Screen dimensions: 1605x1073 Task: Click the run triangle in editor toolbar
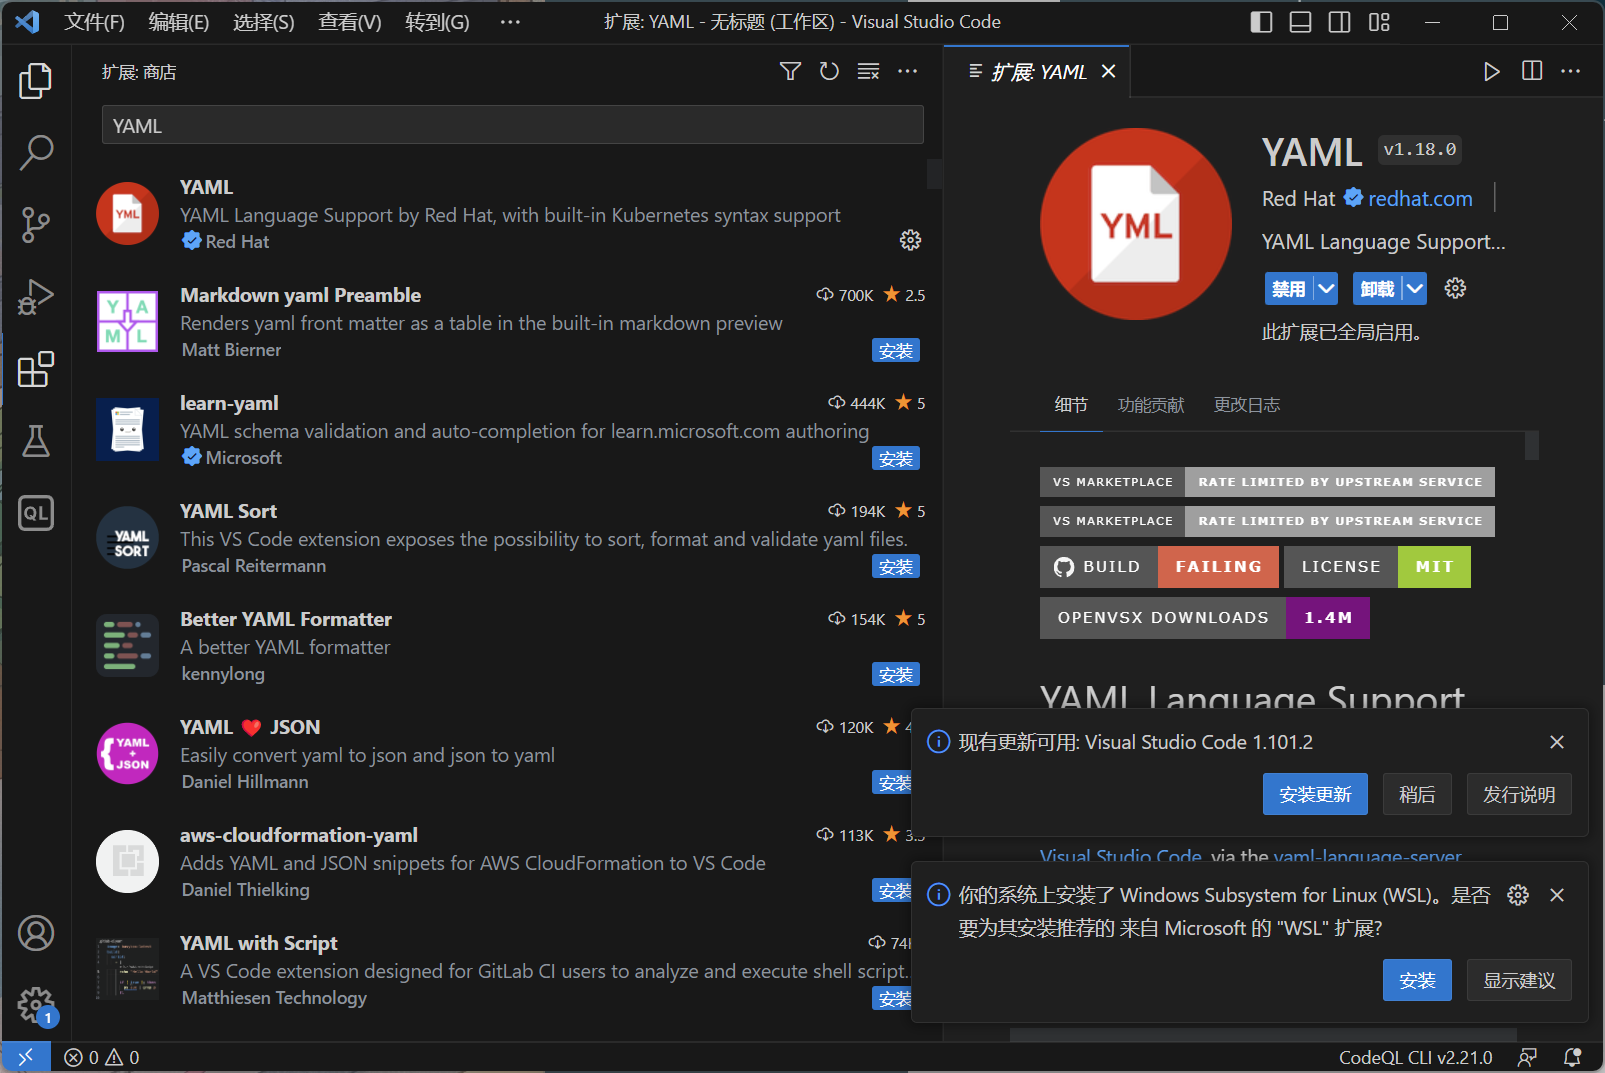point(1492,71)
